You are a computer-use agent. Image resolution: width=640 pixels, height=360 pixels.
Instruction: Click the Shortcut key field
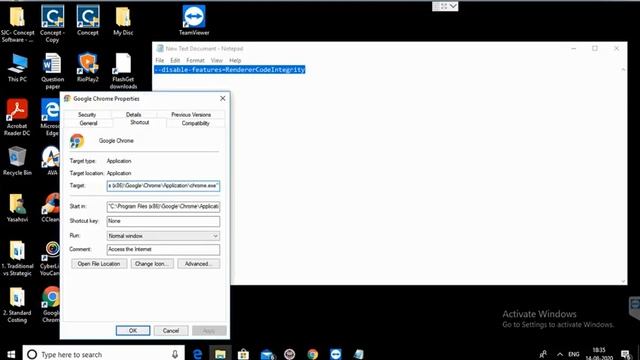163,221
